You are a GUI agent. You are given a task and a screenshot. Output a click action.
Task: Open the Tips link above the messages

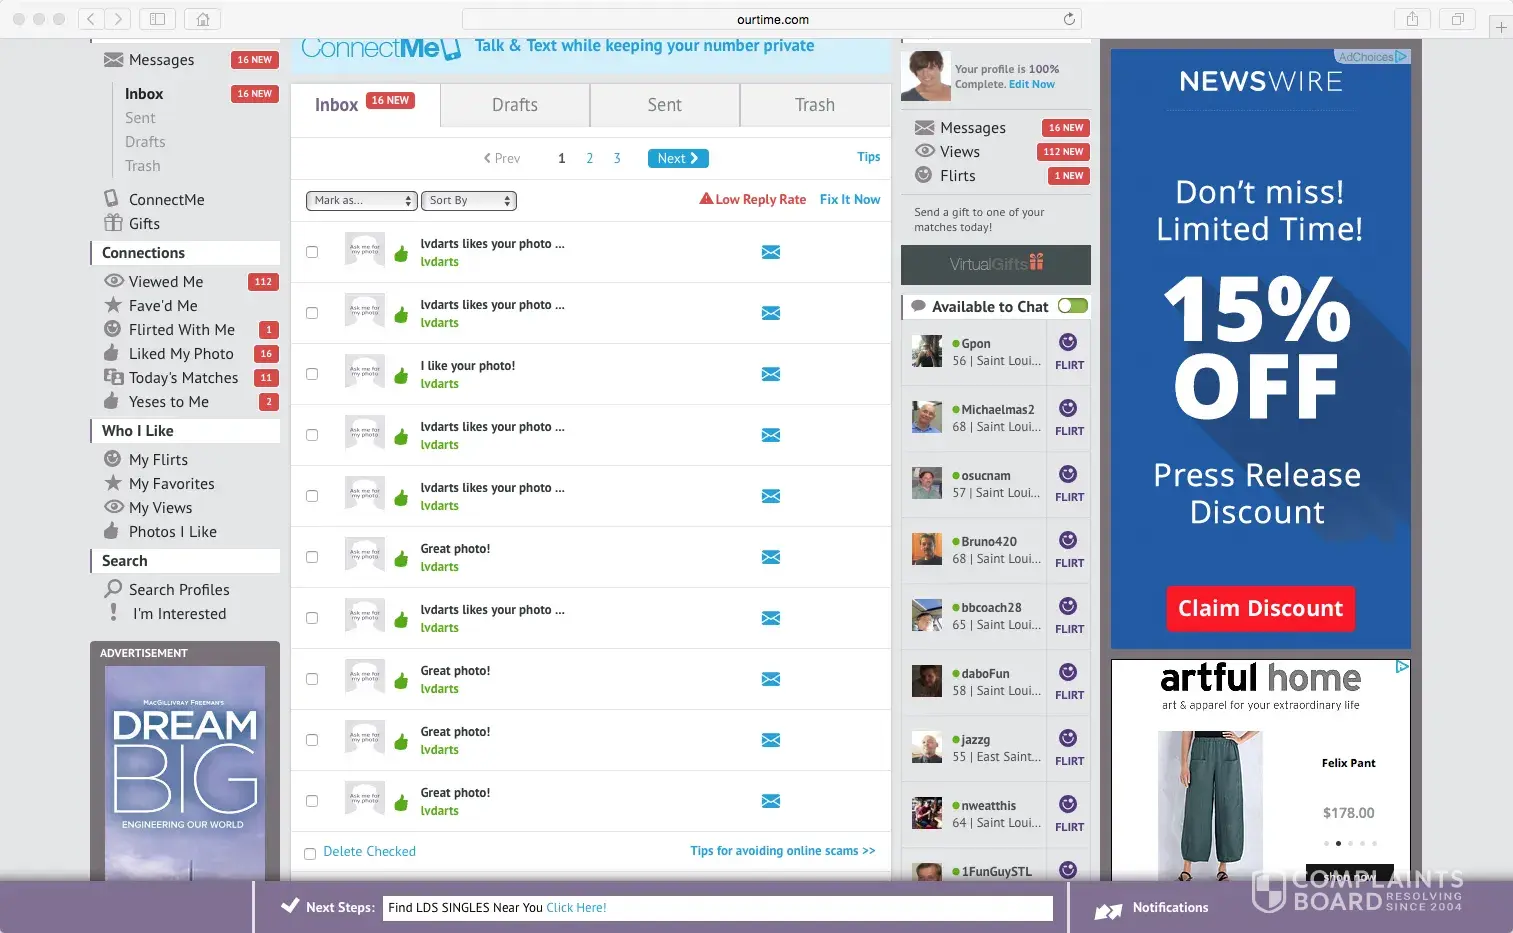[x=869, y=157]
